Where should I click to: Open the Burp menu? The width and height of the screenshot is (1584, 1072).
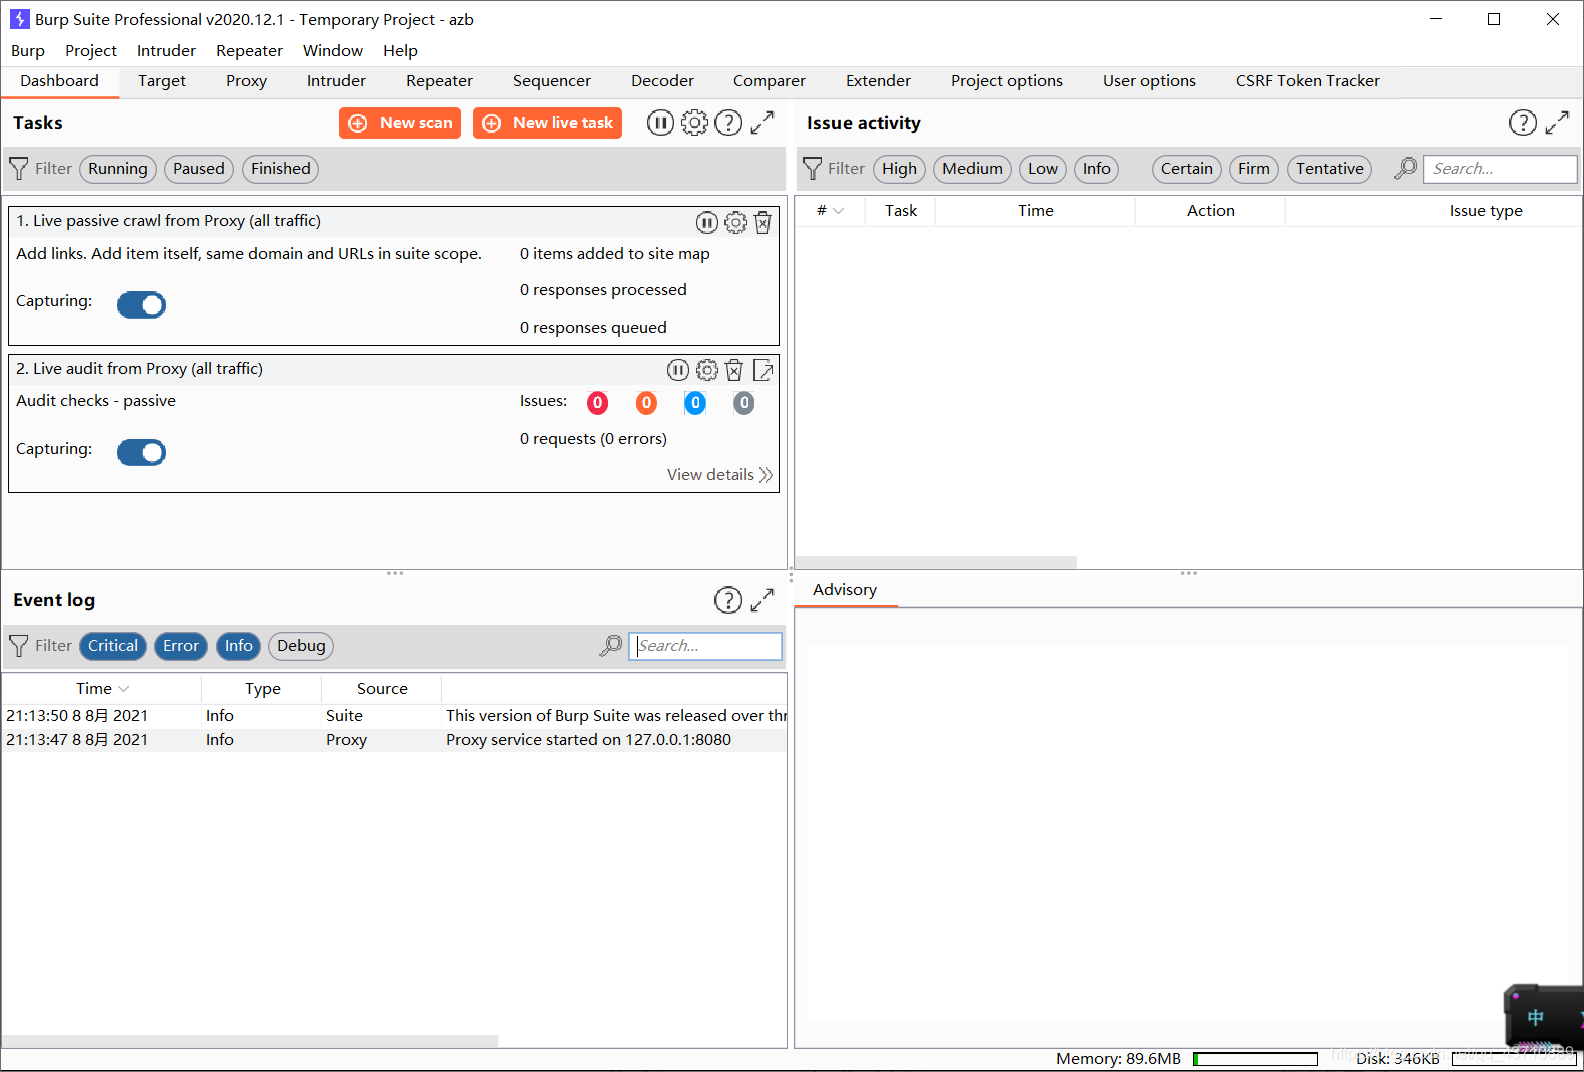pyautogui.click(x=28, y=50)
